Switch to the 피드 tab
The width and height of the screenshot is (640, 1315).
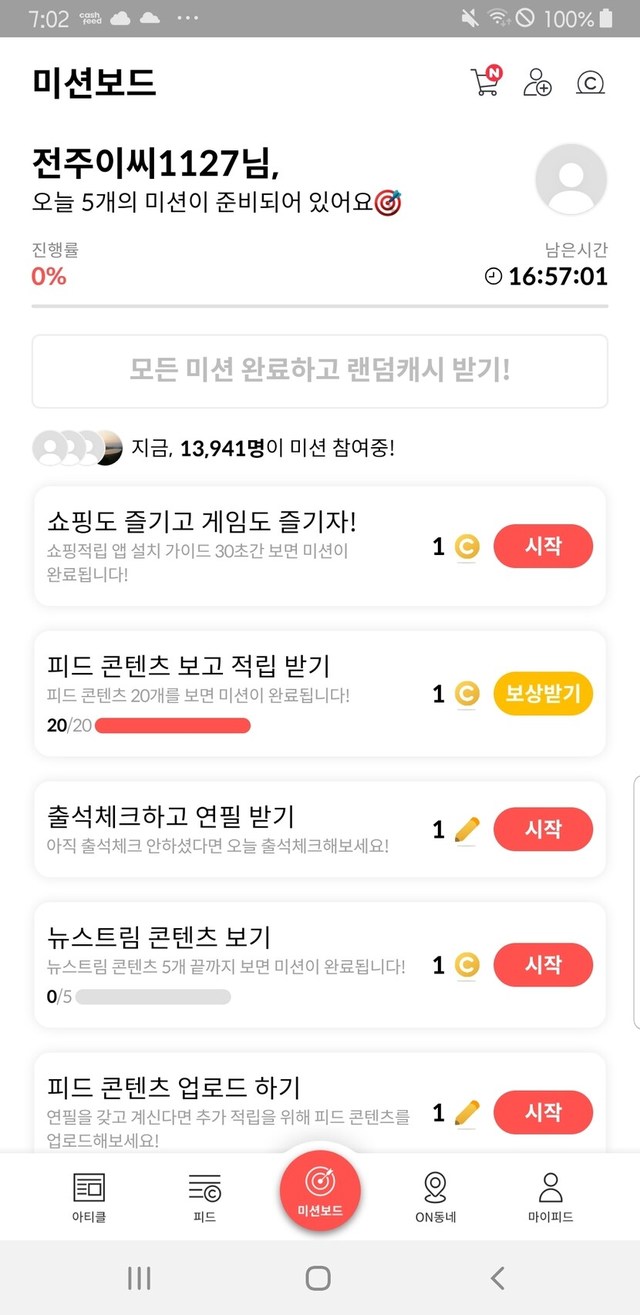[x=204, y=1196]
